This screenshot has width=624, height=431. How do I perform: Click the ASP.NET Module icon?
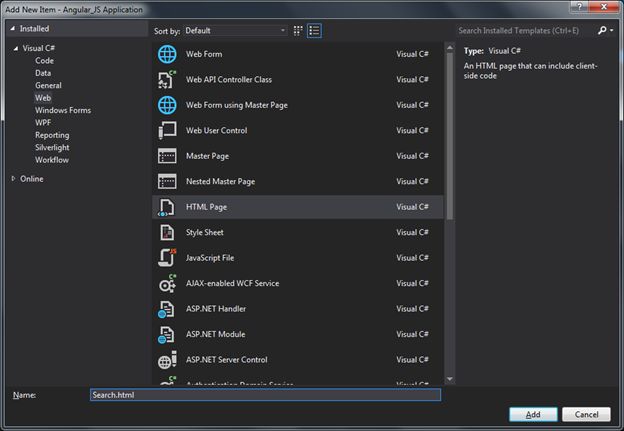click(x=166, y=335)
